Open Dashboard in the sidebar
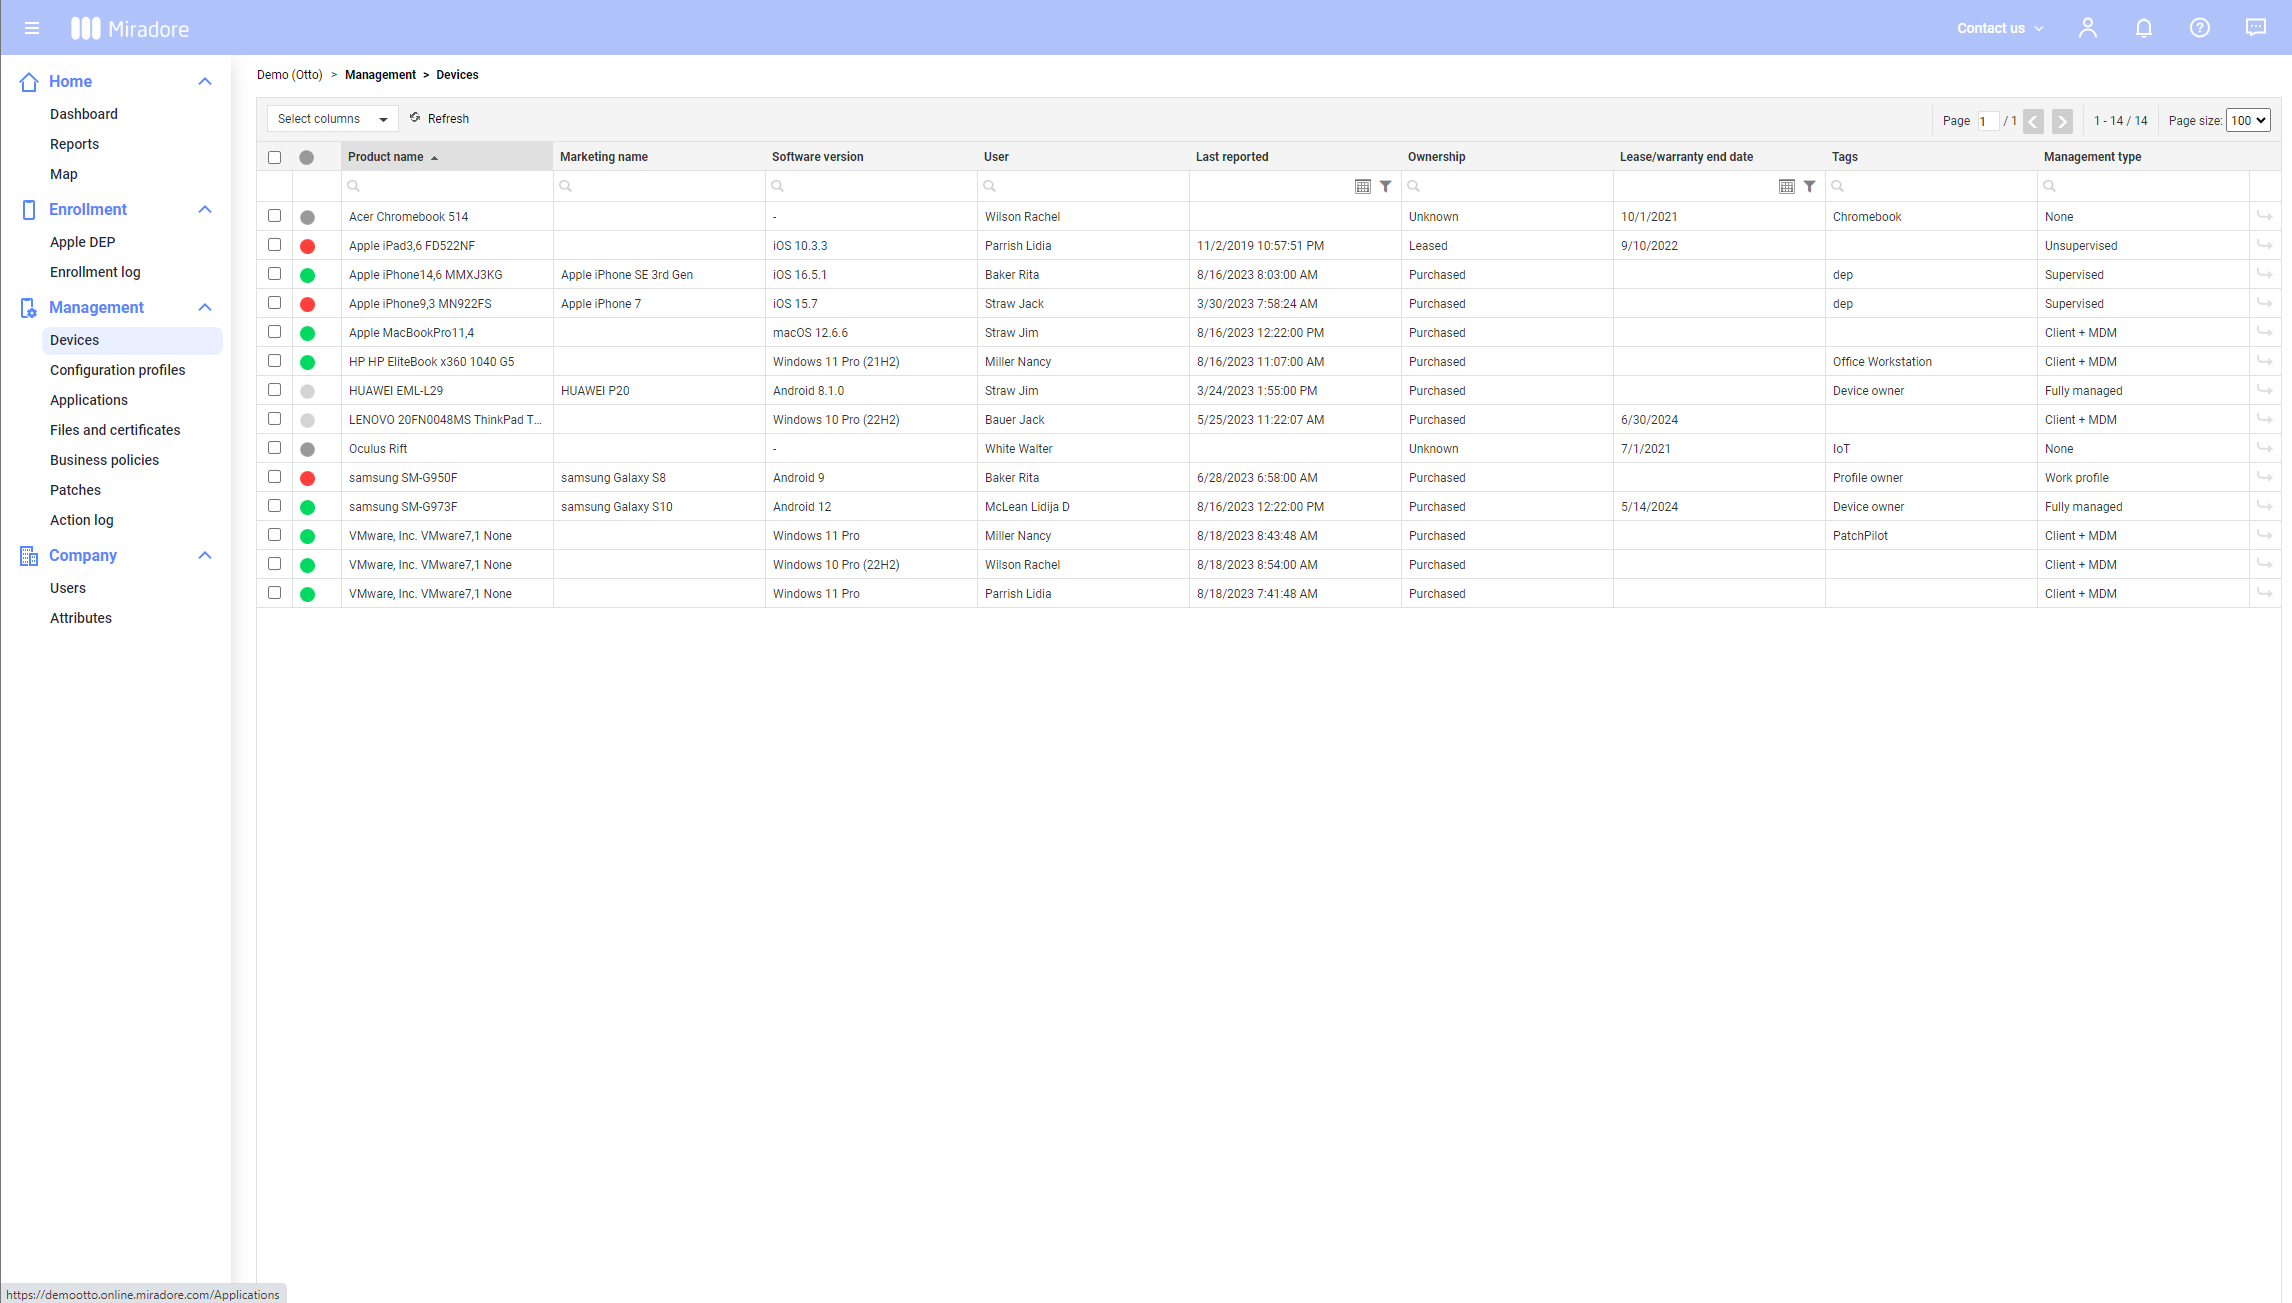The width and height of the screenshot is (2292, 1303). click(84, 114)
